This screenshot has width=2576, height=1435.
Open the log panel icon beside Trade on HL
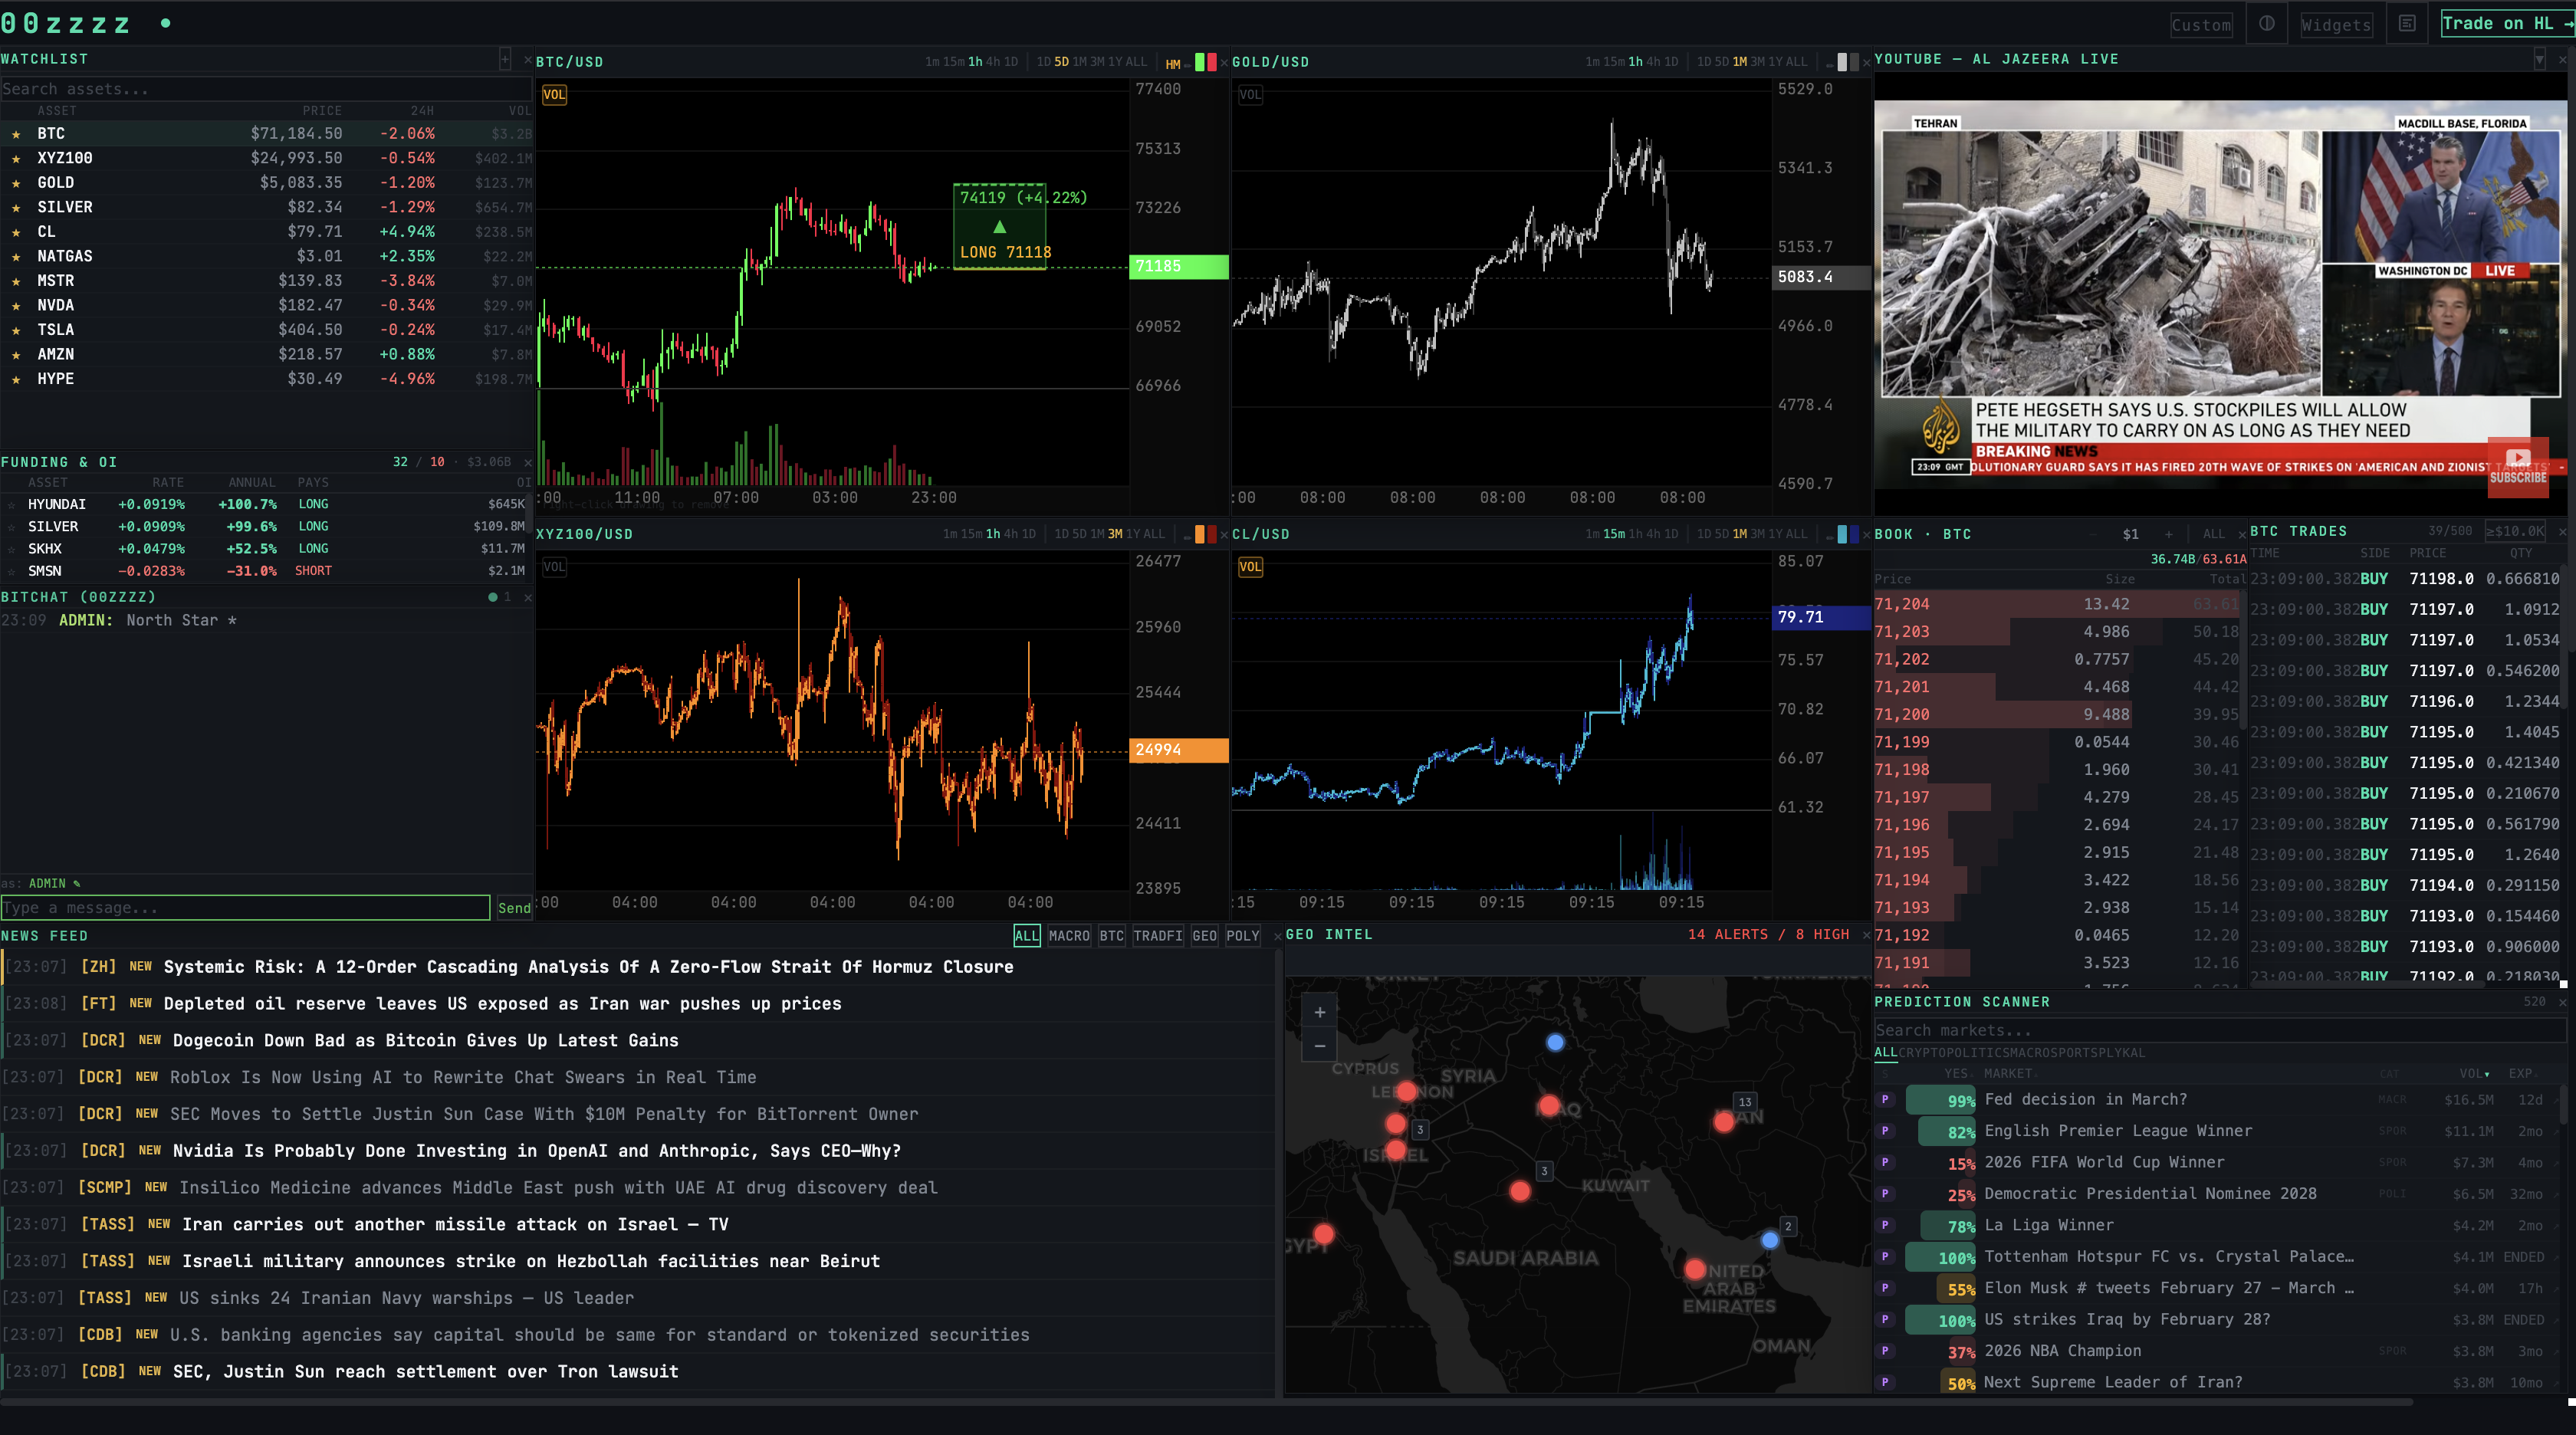[x=2407, y=23]
